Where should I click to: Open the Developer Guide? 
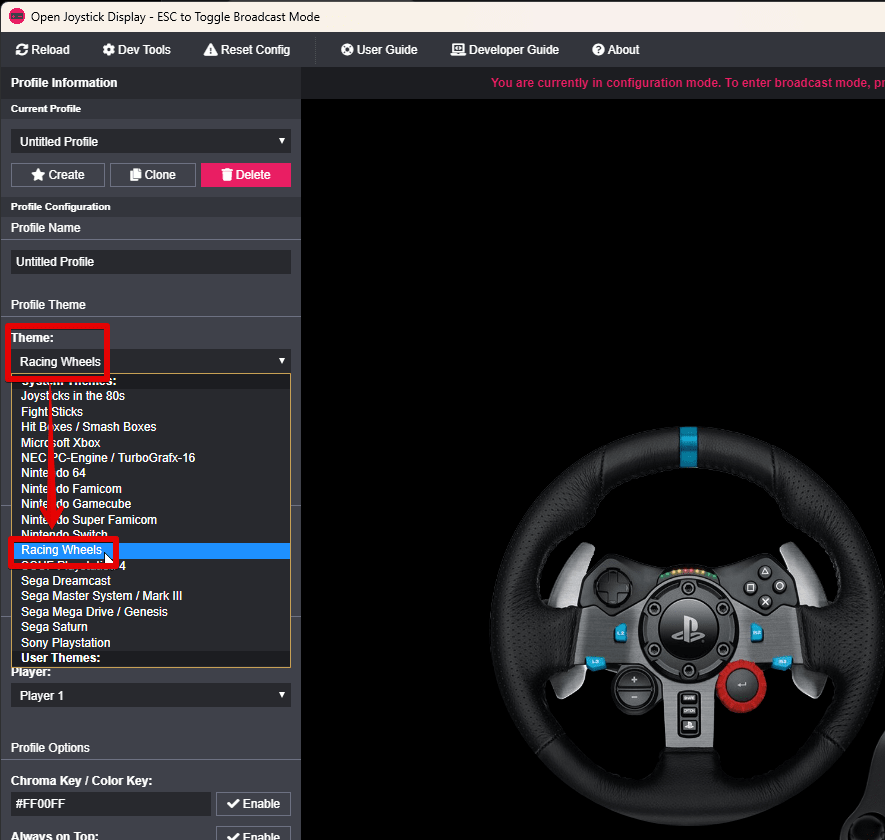[505, 50]
